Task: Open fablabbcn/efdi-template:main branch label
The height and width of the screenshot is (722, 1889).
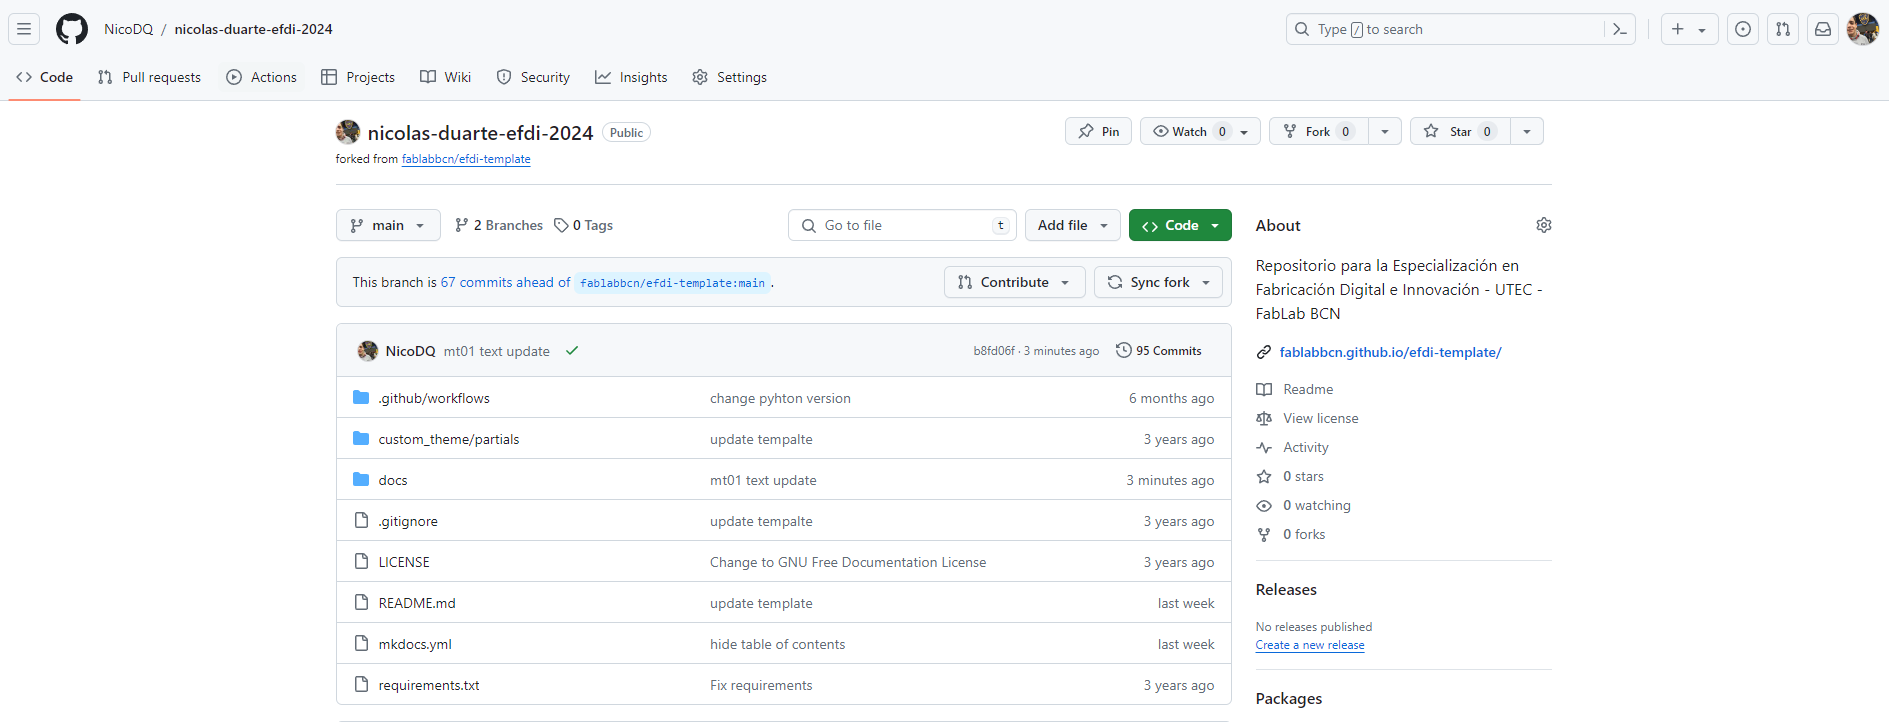Action: point(672,283)
